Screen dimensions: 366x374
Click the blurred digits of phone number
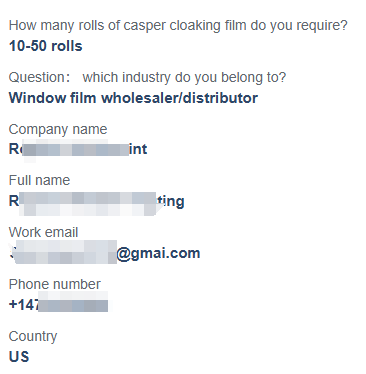pos(73,302)
